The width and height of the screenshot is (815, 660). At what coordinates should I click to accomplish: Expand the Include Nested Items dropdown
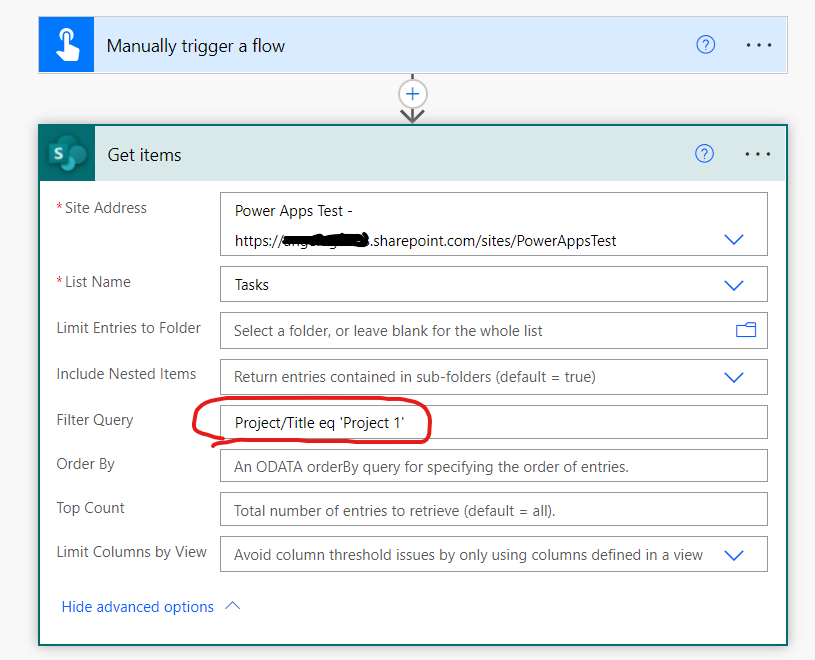(x=734, y=377)
